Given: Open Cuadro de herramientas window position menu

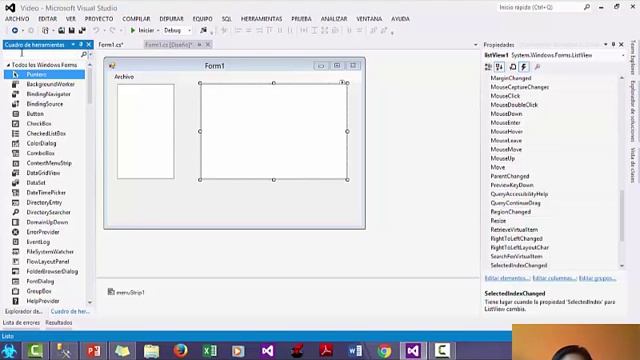Looking at the screenshot, I should (x=73, y=44).
